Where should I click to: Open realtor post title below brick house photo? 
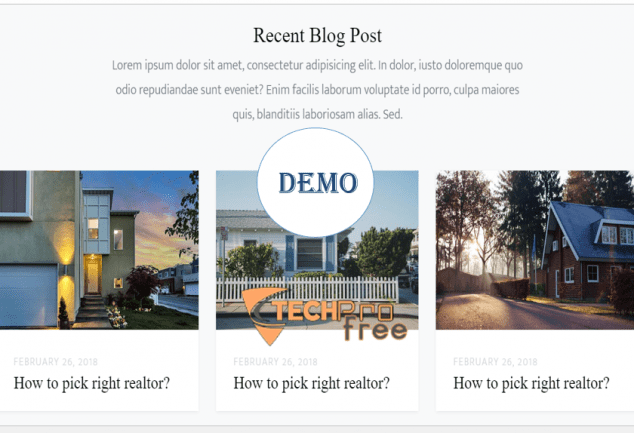click(531, 383)
